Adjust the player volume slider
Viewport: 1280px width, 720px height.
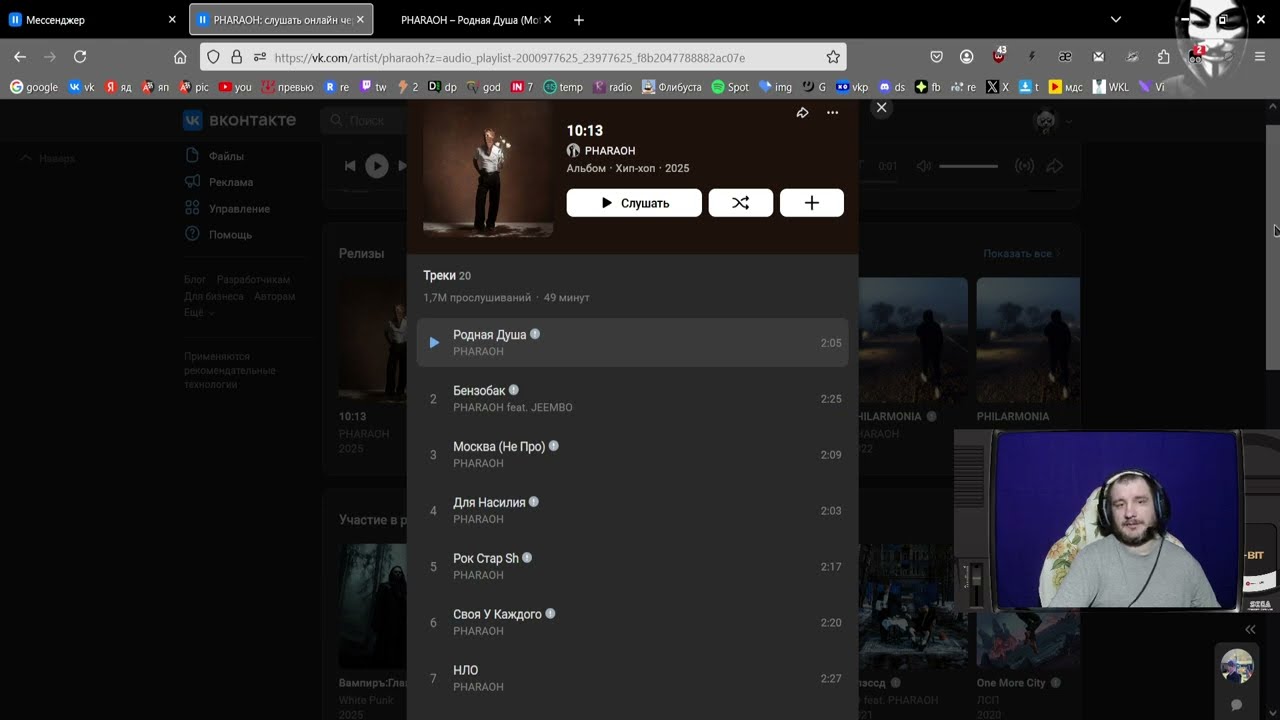click(x=968, y=166)
